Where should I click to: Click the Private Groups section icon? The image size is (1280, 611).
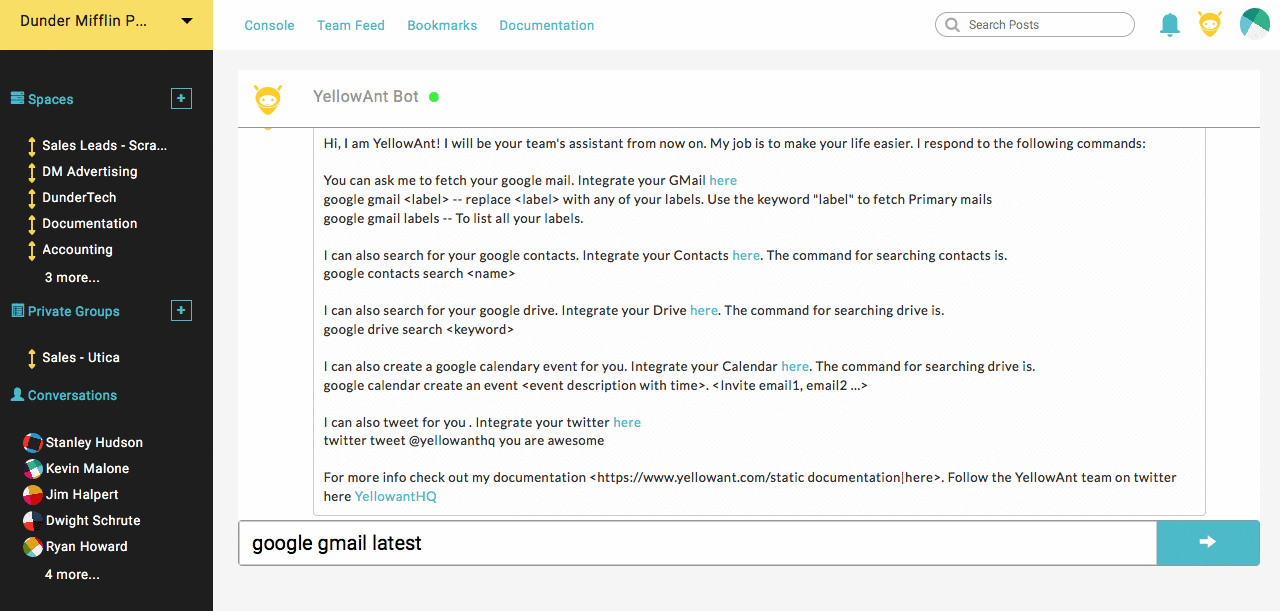click(17, 311)
